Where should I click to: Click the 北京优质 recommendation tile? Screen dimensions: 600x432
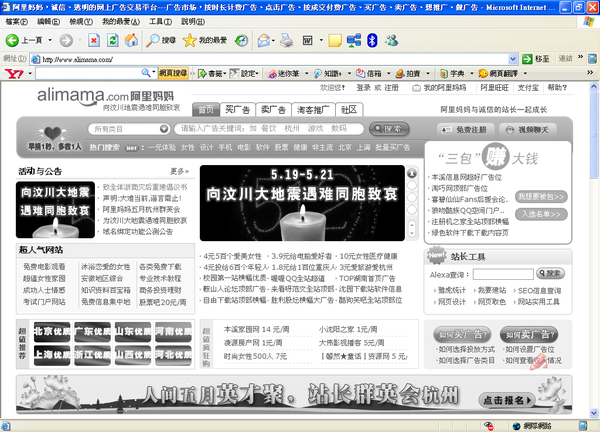coord(52,331)
